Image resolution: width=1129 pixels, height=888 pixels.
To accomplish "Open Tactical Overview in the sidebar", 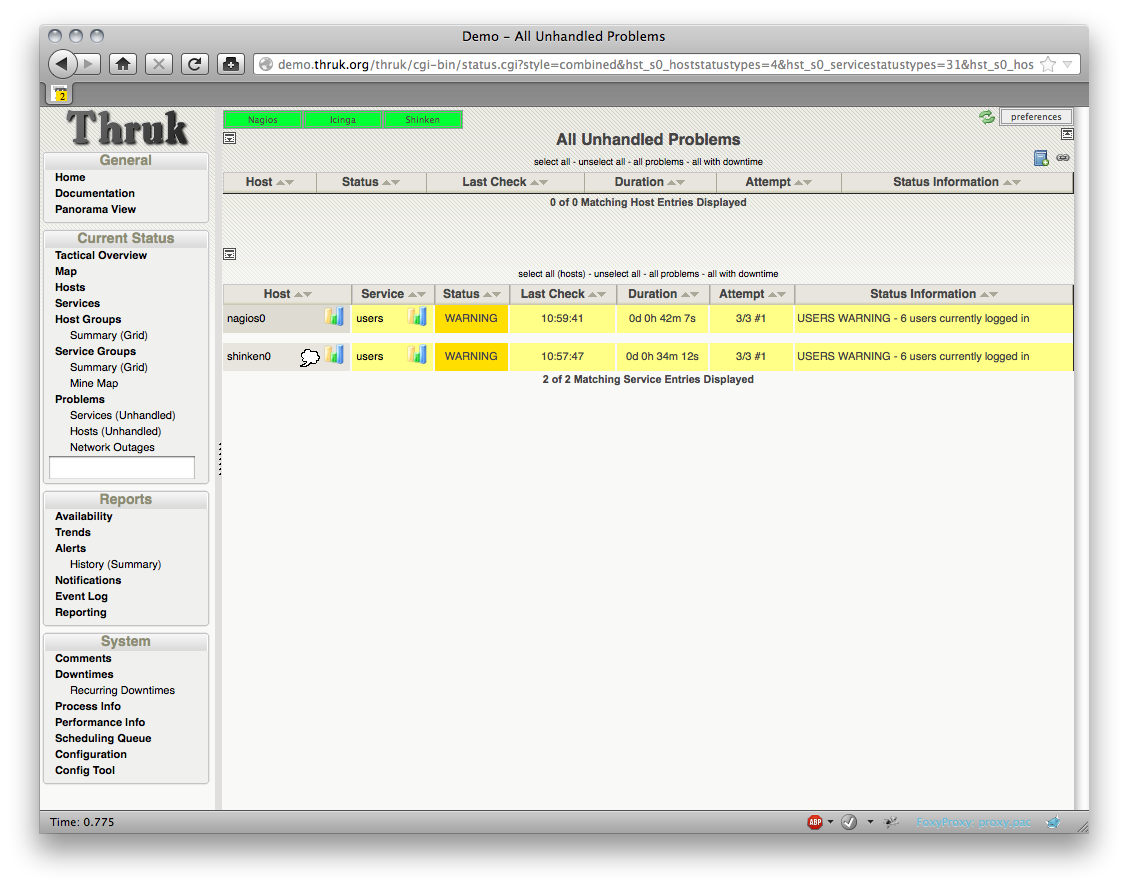I will coord(101,255).
